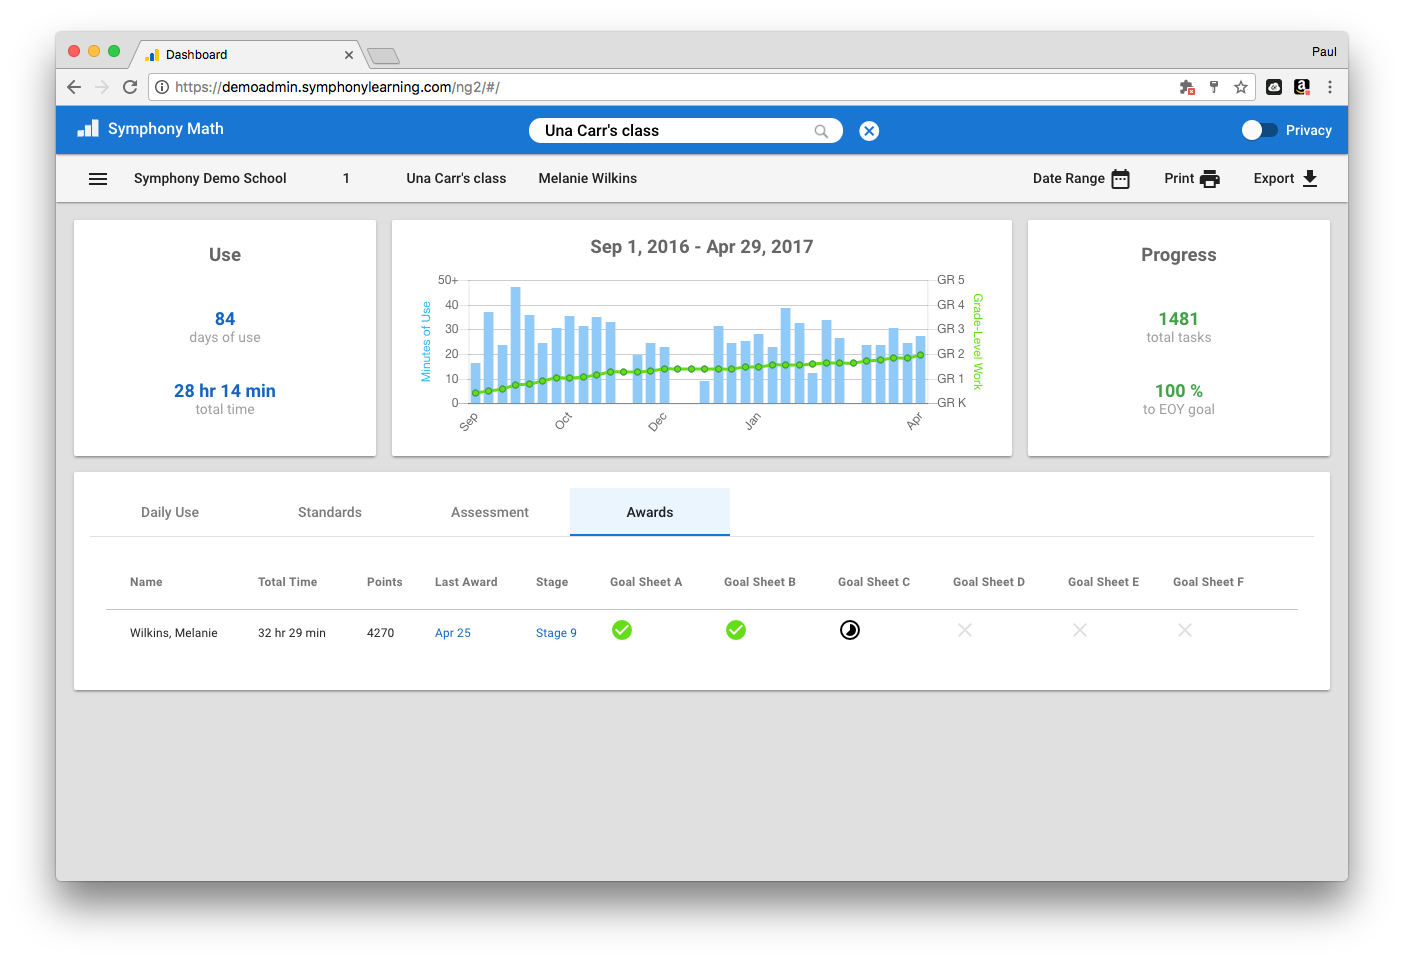
Task: Click the Una Carr's class search field
Action: tap(686, 131)
